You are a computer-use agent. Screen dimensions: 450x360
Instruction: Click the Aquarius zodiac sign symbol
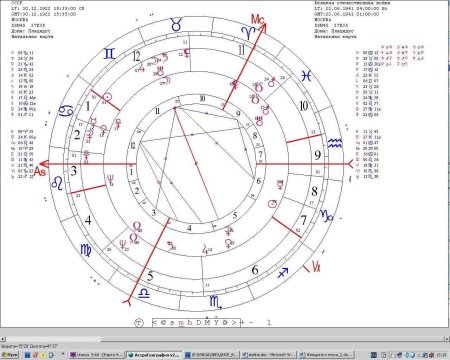click(335, 143)
